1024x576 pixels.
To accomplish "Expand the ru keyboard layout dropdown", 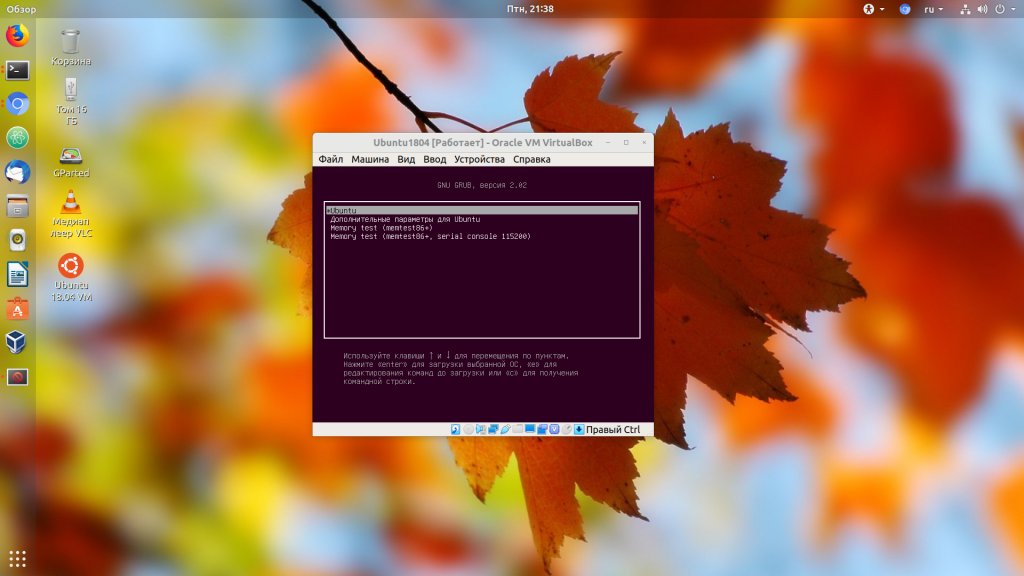I will 933,9.
